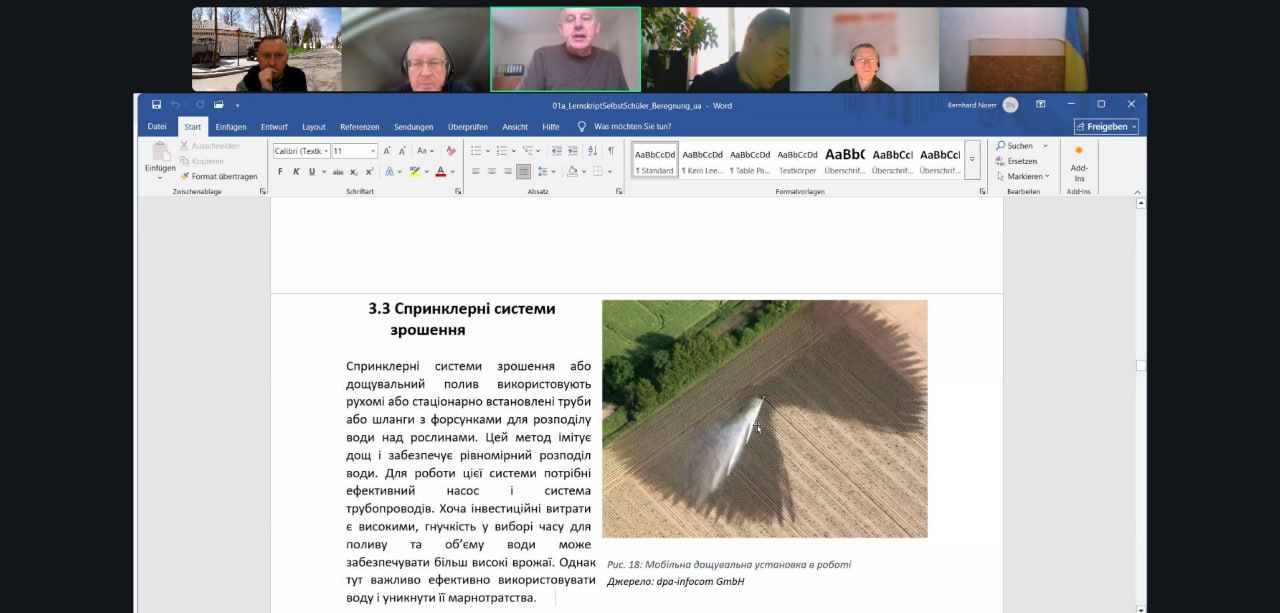Toggle bold formatting with F button
This screenshot has width=1280, height=613.
coord(280,172)
